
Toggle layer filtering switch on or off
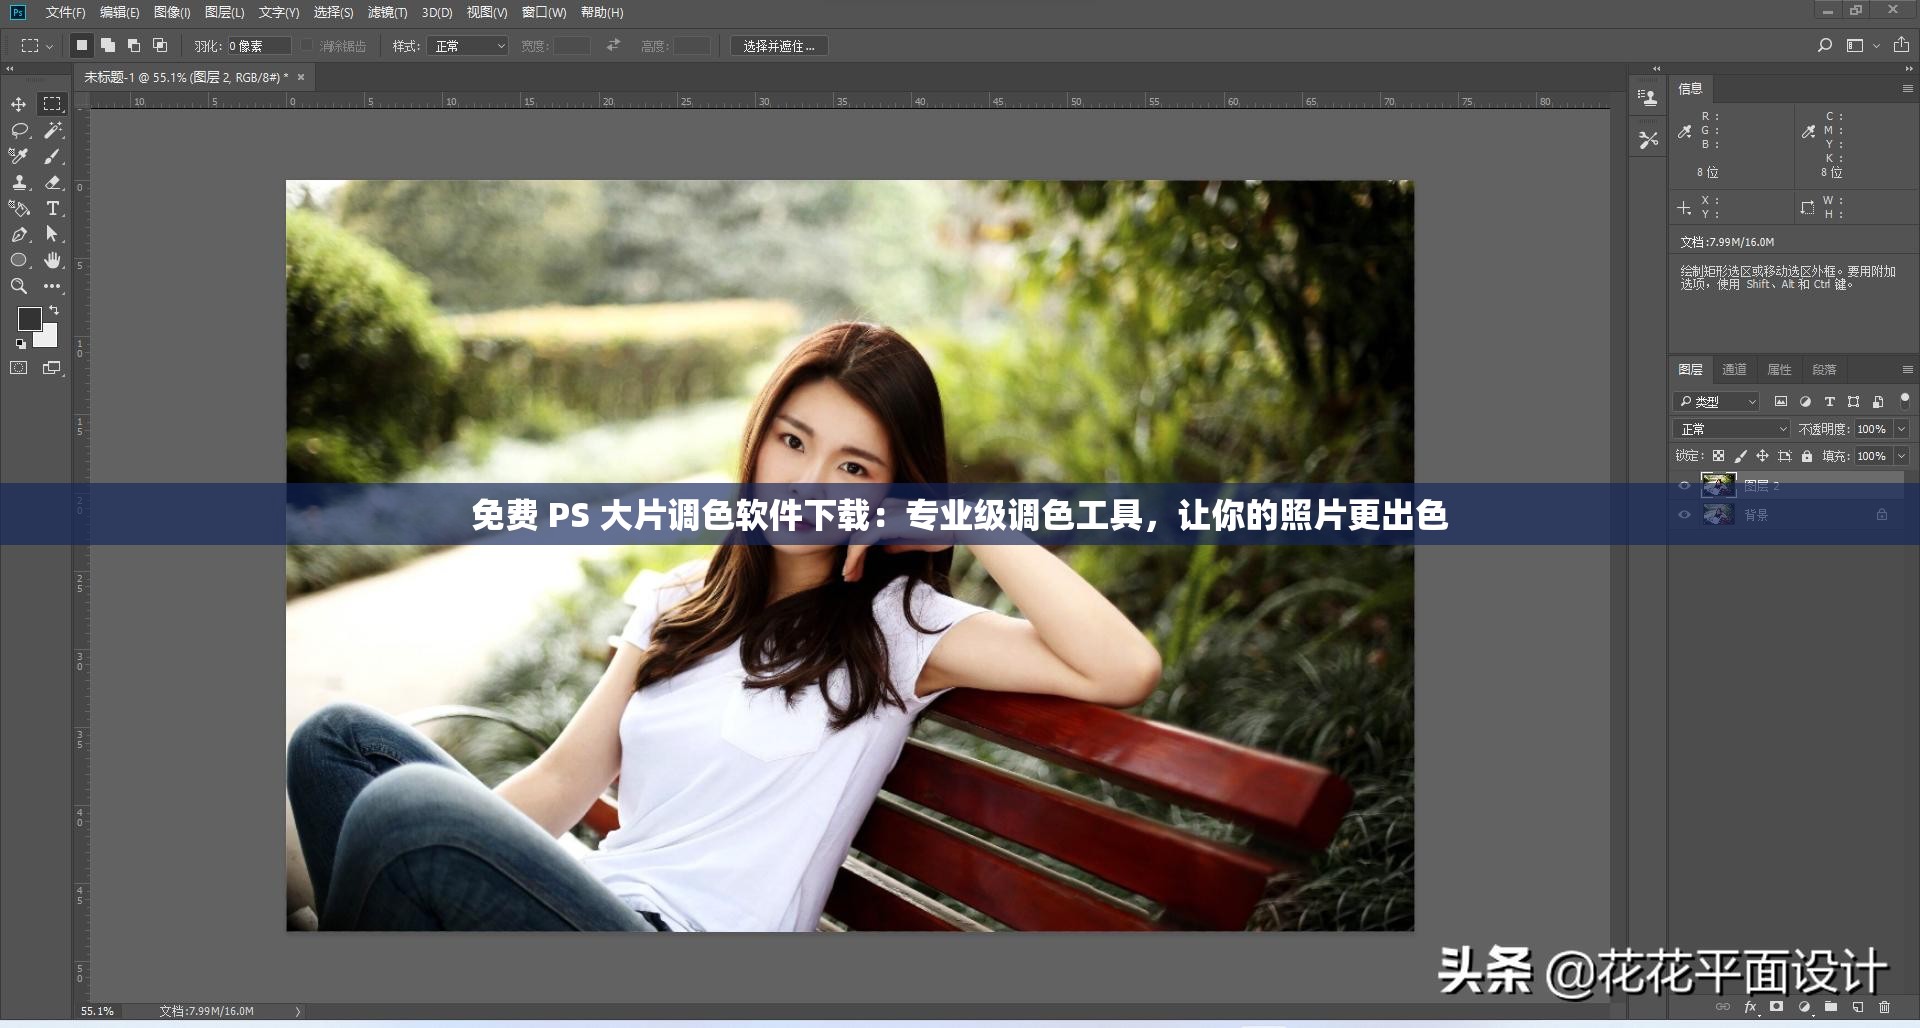(x=1904, y=401)
